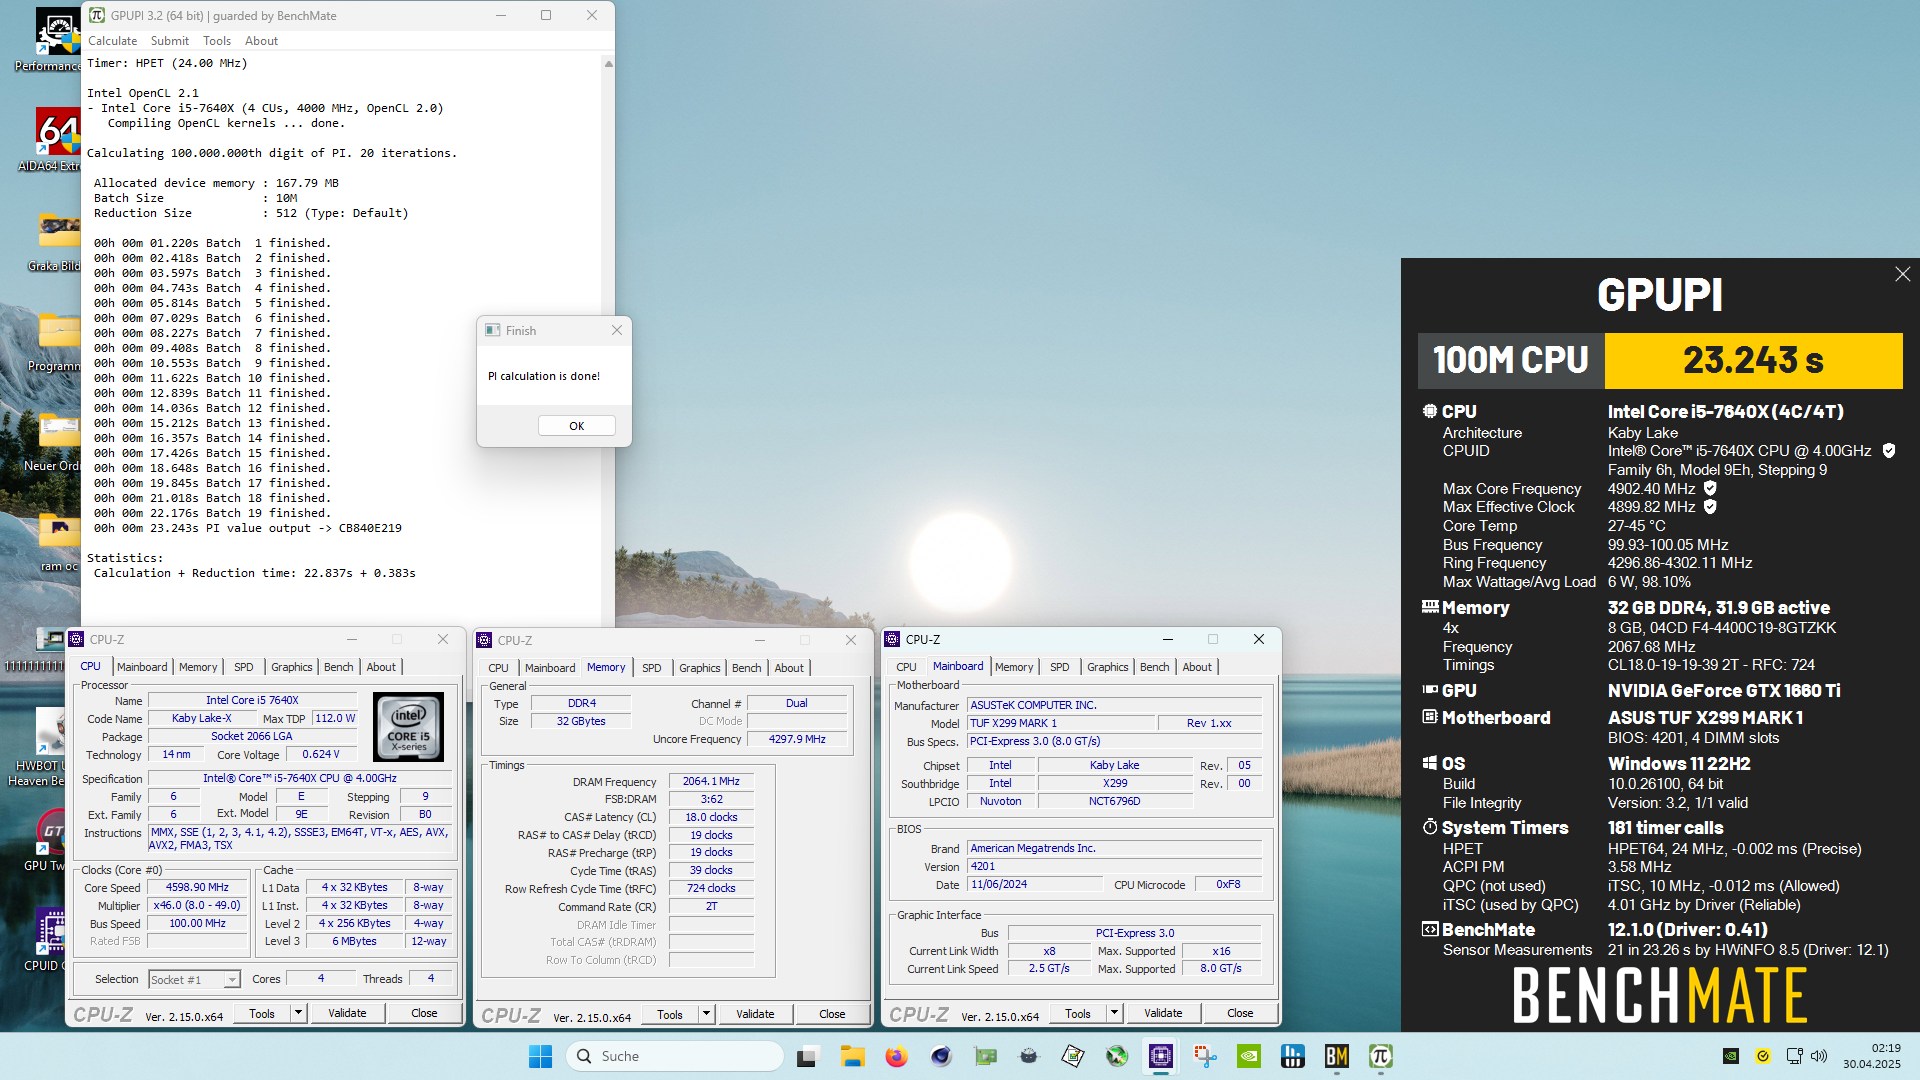Switch to Mainboard tab in CPU-Z CPU window

(142, 667)
